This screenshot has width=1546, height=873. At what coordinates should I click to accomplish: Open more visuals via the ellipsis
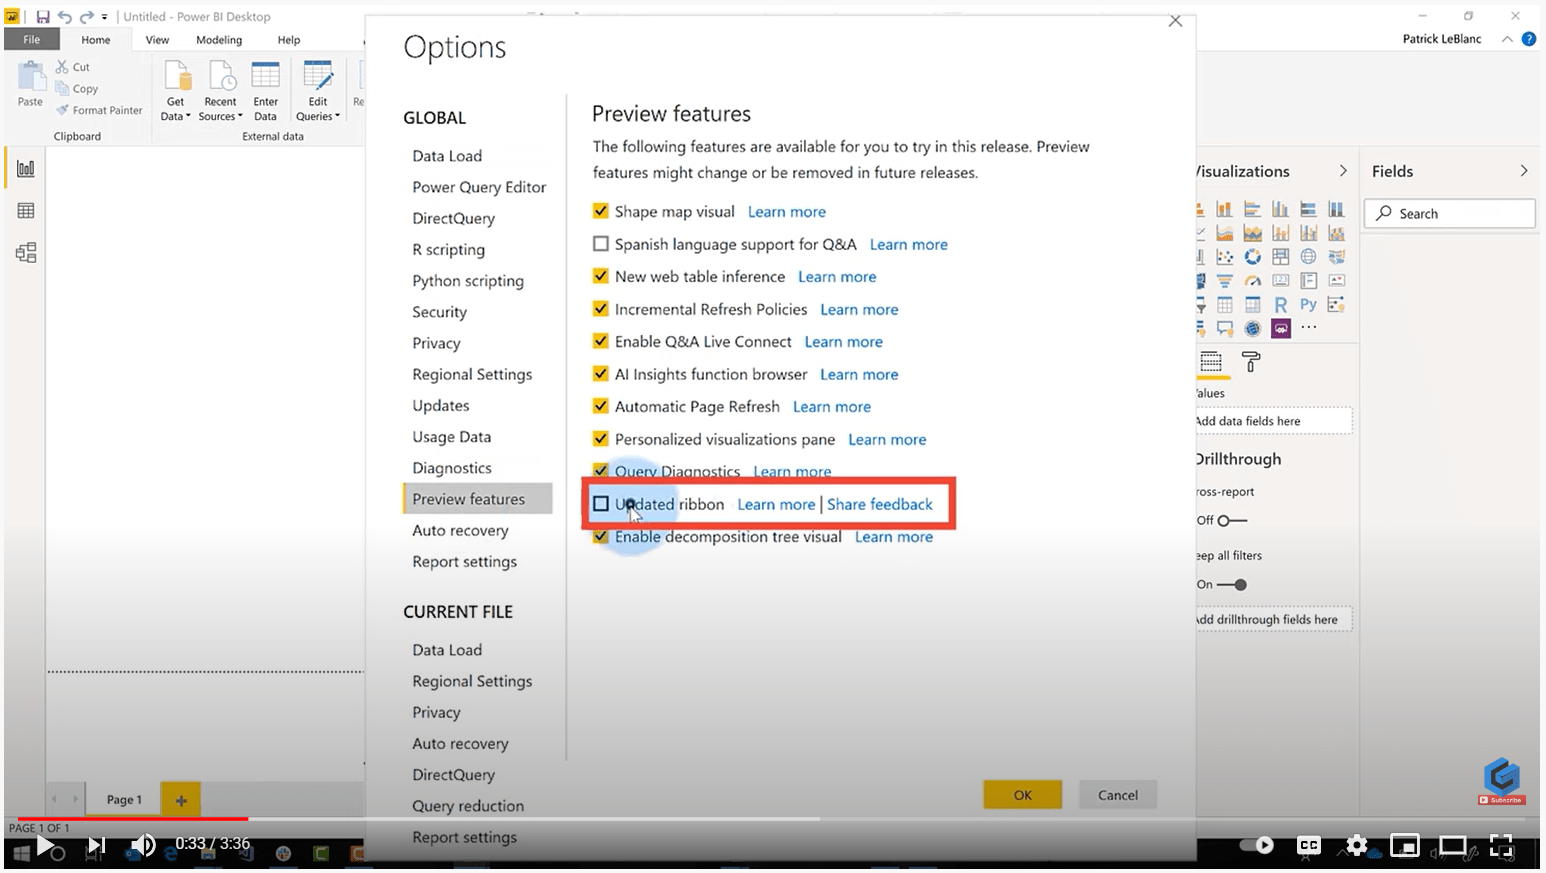pos(1309,328)
